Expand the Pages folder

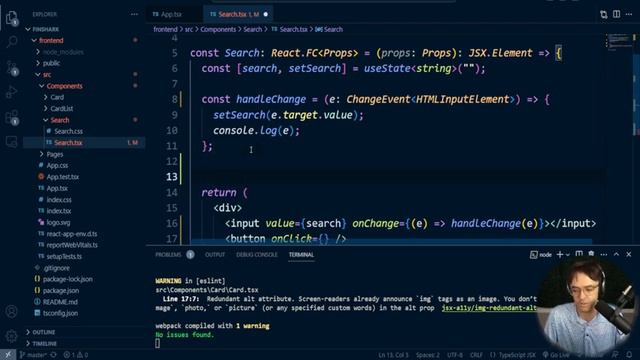point(55,154)
